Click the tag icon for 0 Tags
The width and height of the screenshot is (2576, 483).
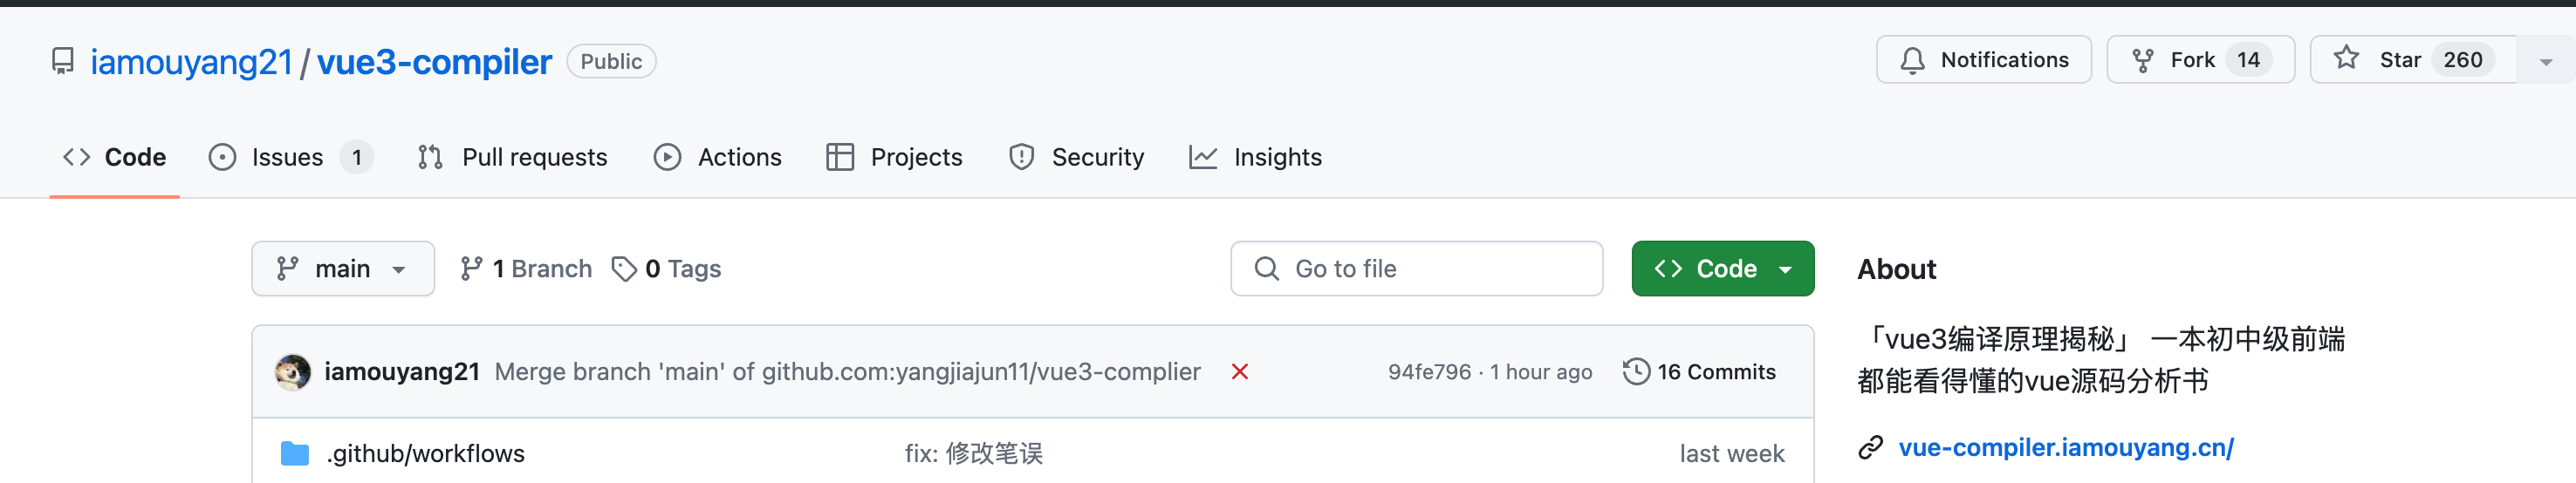624,269
